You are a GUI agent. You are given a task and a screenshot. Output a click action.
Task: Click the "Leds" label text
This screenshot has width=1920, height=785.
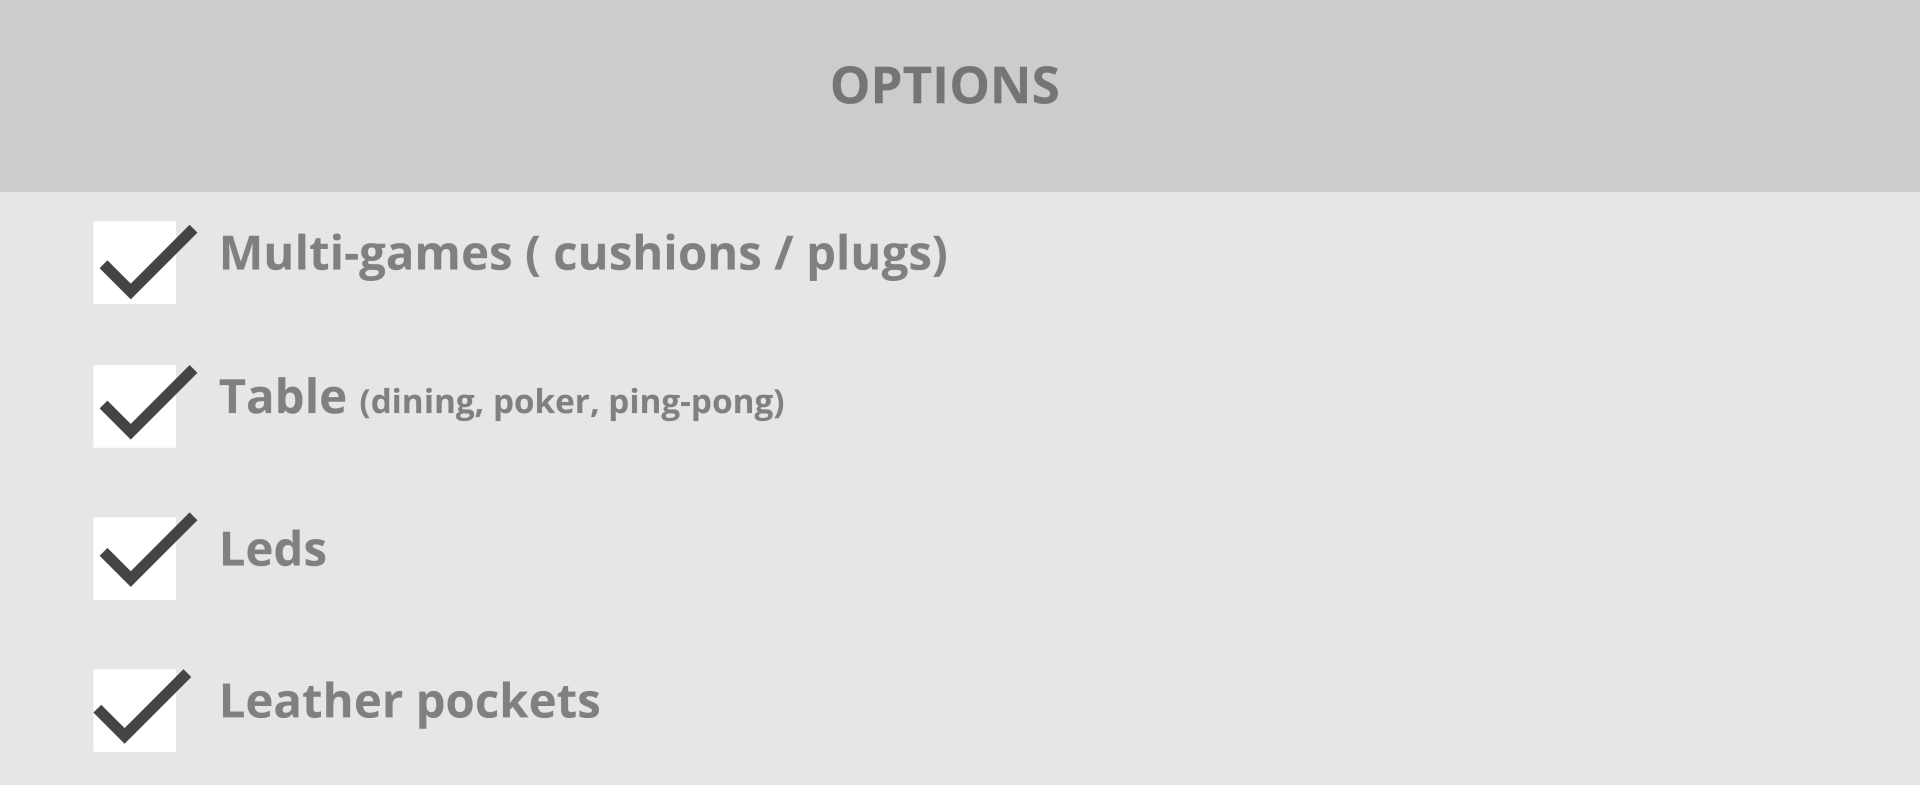click(273, 550)
